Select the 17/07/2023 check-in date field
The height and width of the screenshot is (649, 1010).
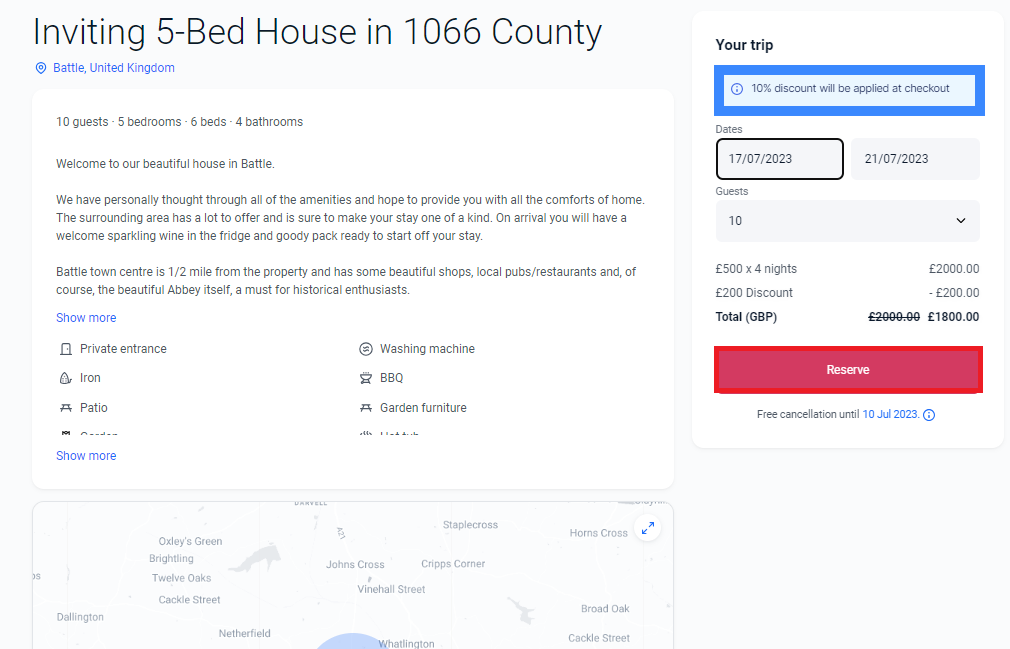point(779,158)
